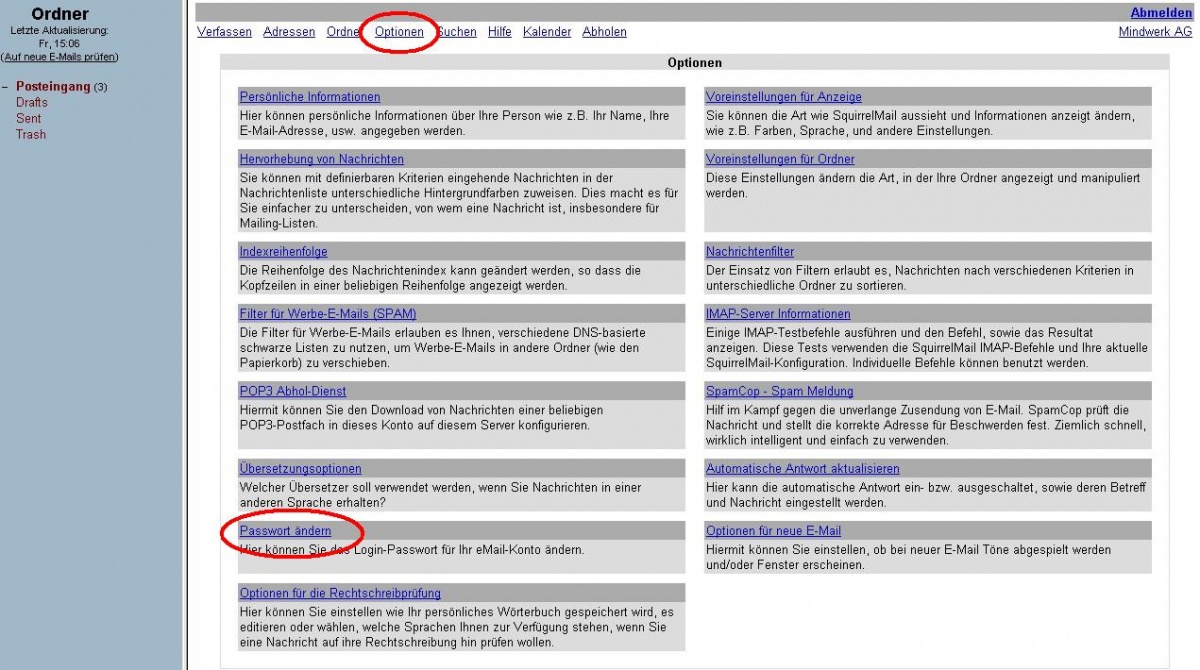This screenshot has height=670, width=1200.
Task: Open the Mindwerk AG link
Action: (x=1155, y=32)
